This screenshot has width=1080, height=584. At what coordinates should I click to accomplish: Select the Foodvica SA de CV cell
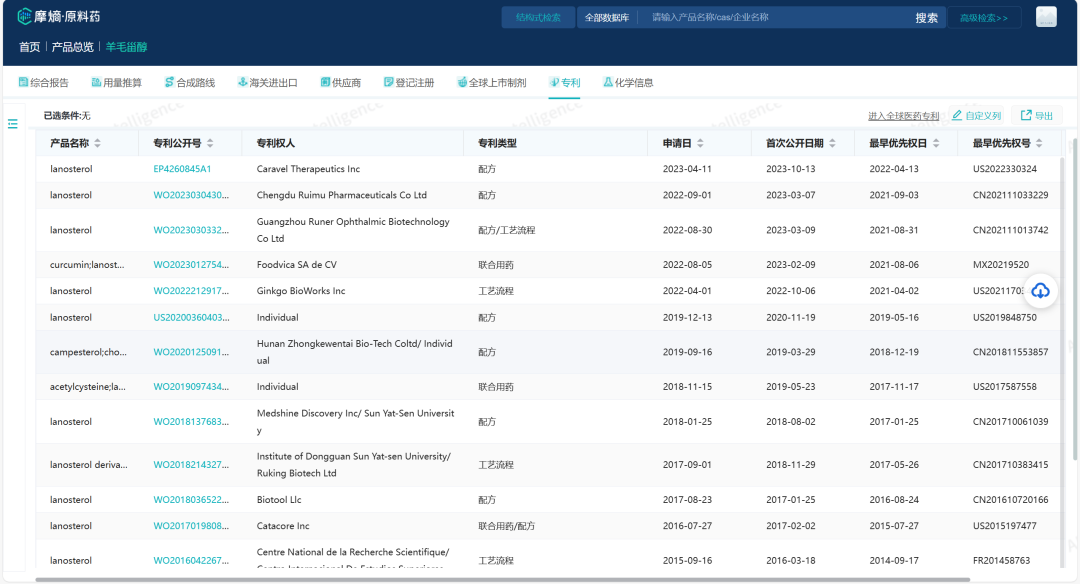[x=296, y=264]
